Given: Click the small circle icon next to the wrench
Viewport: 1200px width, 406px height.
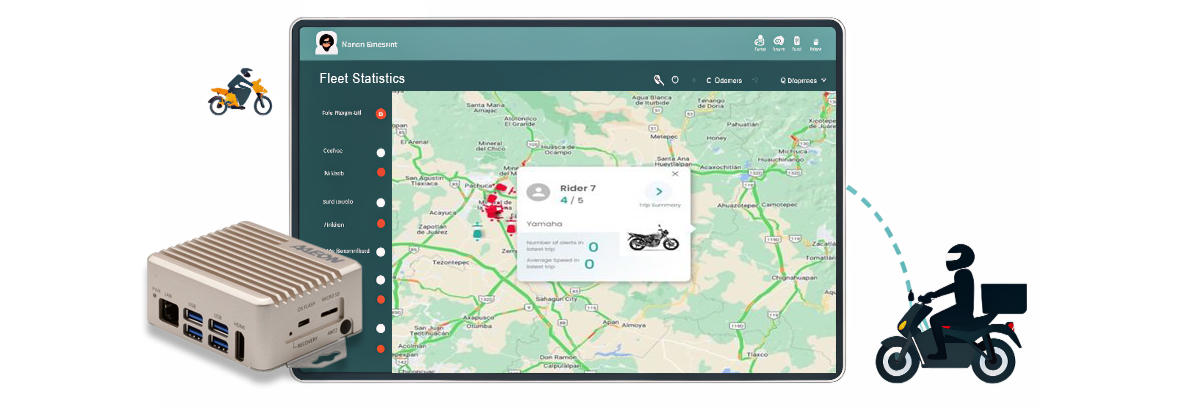Looking at the screenshot, I should tap(675, 79).
